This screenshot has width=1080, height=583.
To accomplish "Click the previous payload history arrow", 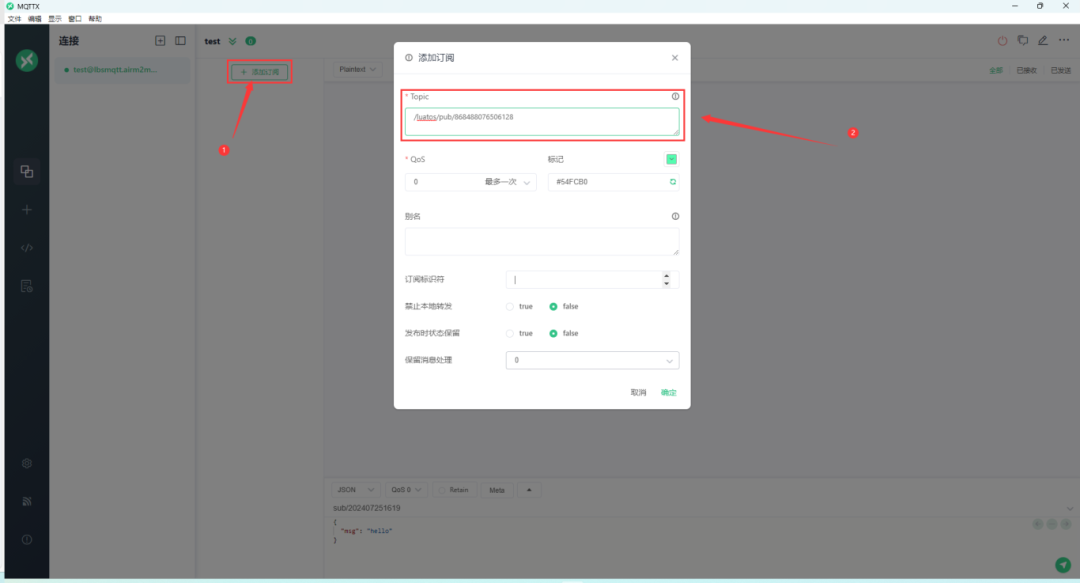I will coord(1037,524).
